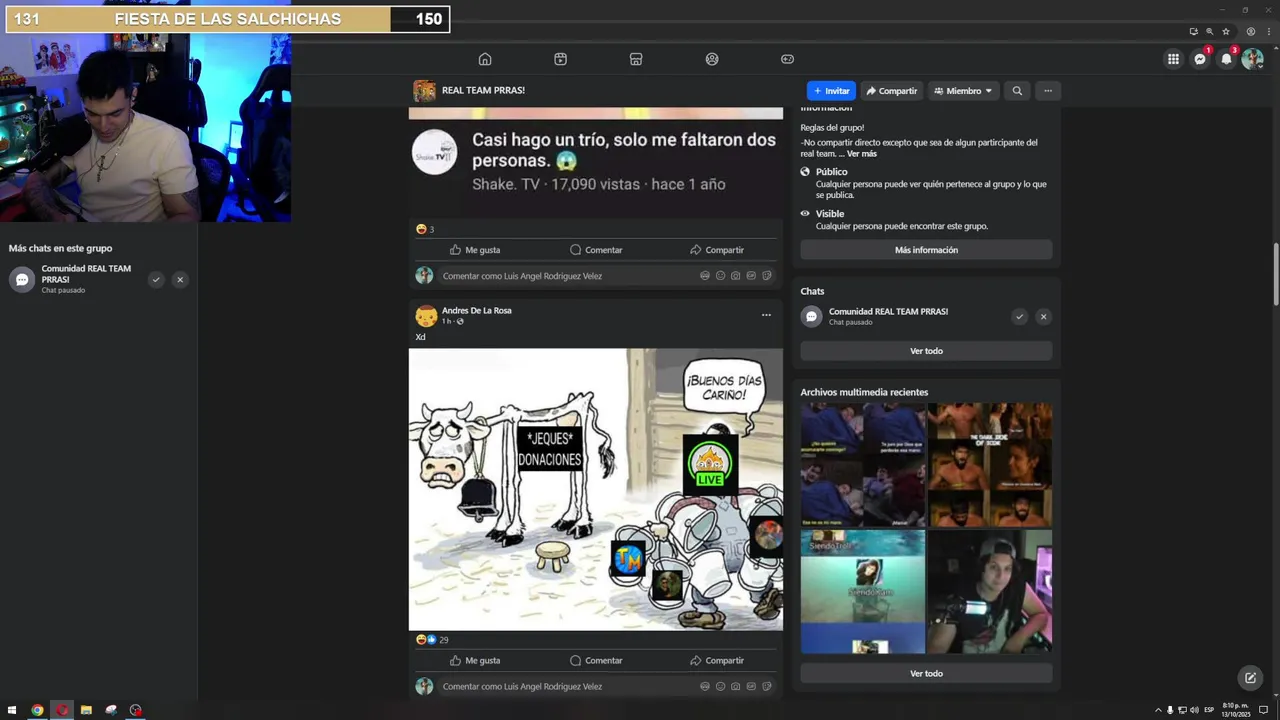Open the Gaming icon in top navigation
This screenshot has height=720, width=1280.
(x=787, y=59)
